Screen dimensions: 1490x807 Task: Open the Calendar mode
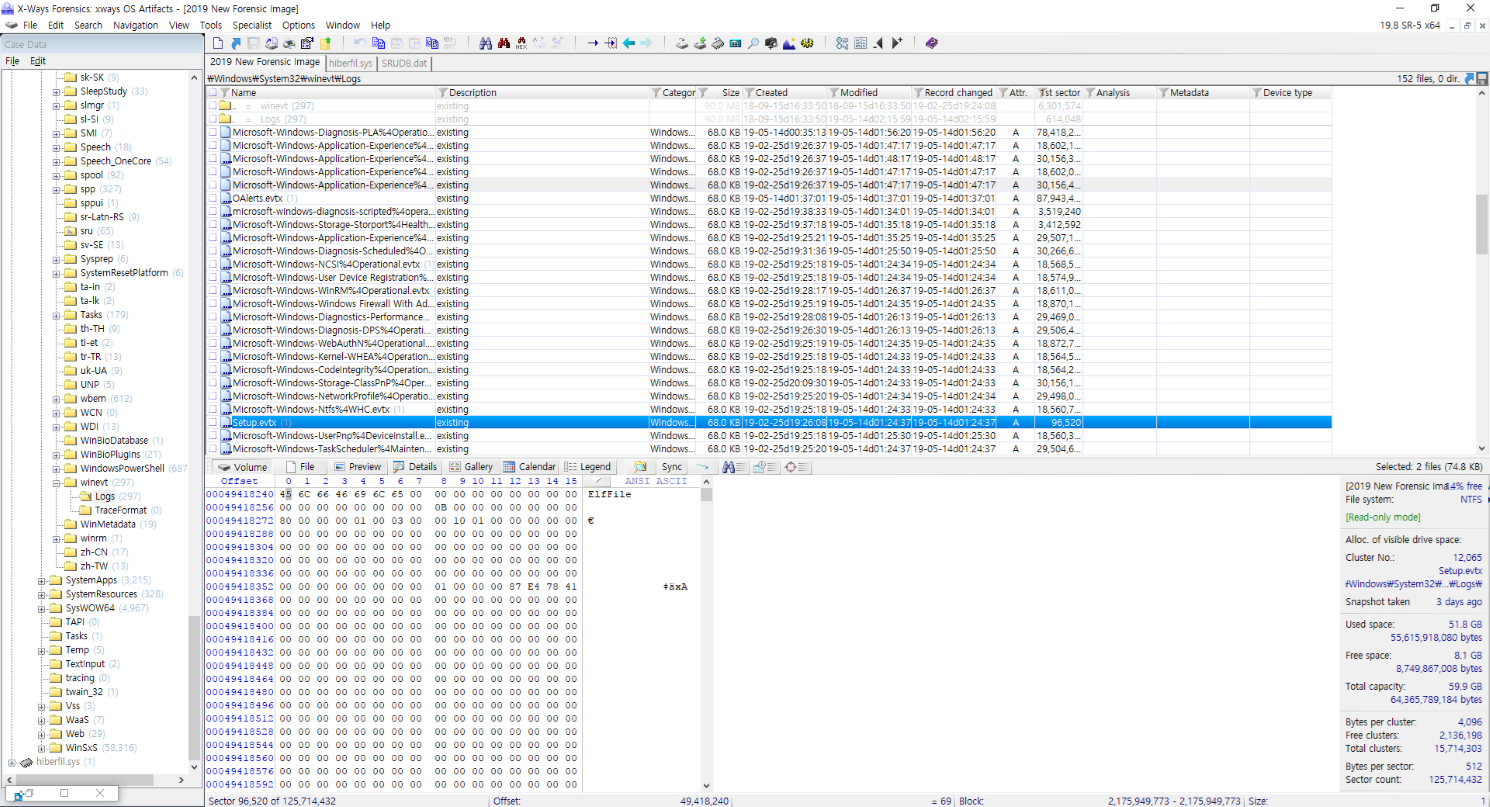tap(530, 467)
